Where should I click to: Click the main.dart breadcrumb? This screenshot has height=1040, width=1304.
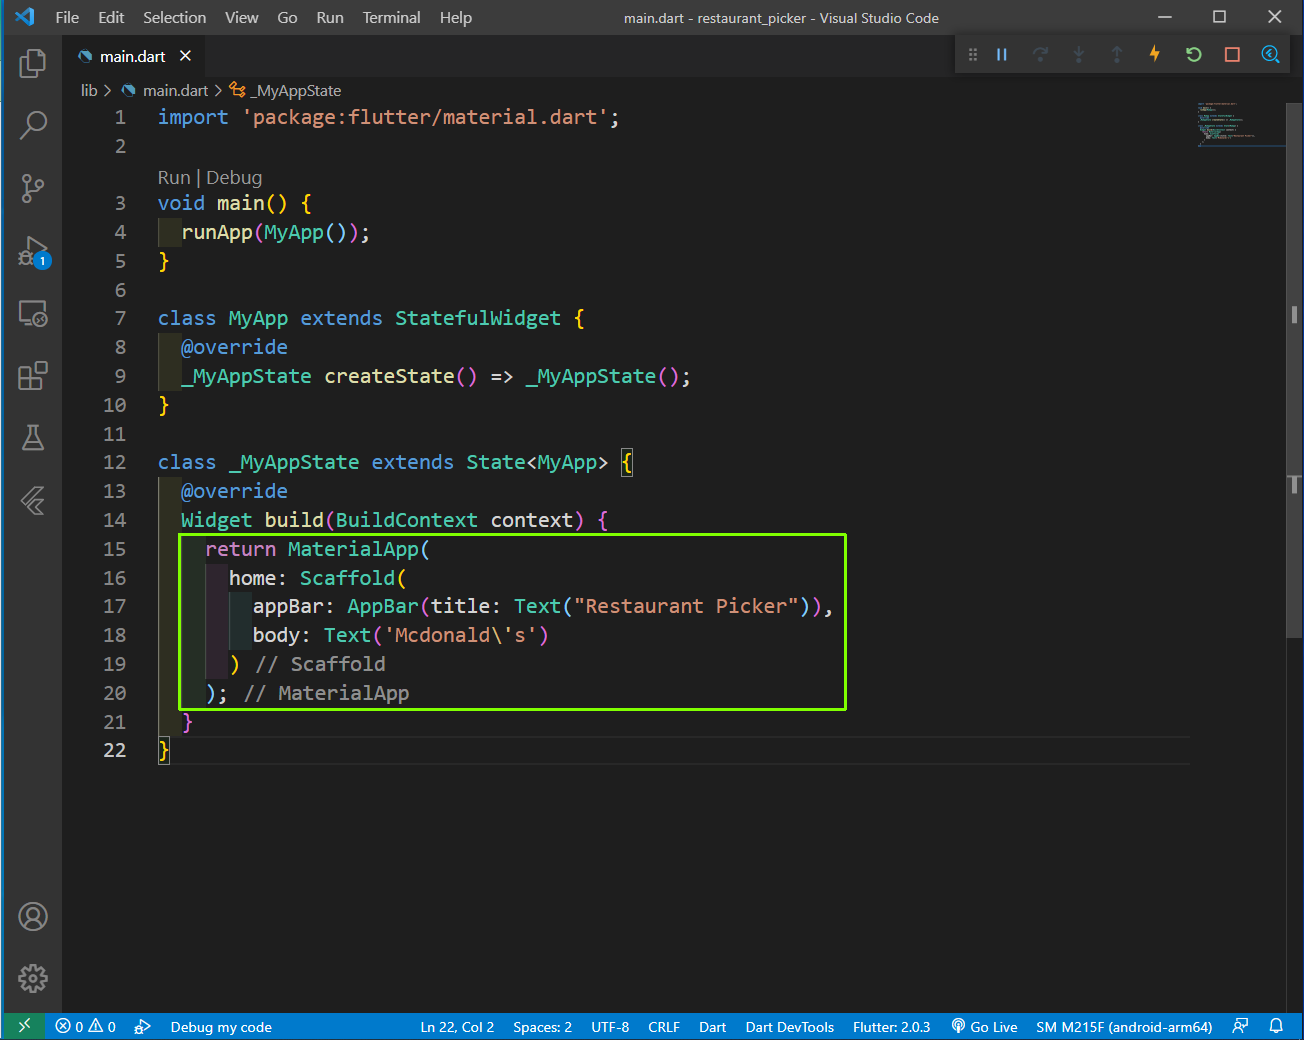175,90
